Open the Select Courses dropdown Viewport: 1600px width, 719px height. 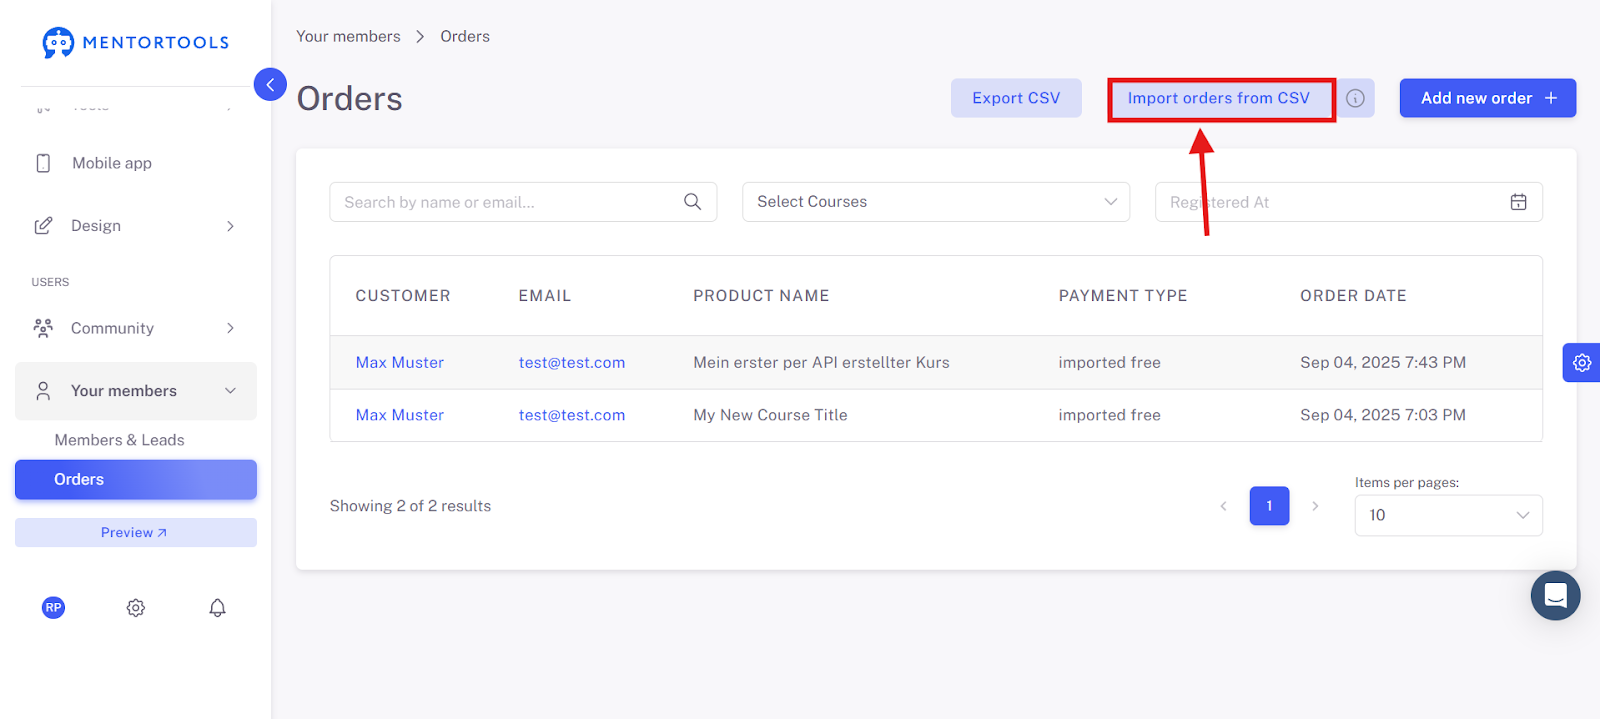click(x=936, y=202)
